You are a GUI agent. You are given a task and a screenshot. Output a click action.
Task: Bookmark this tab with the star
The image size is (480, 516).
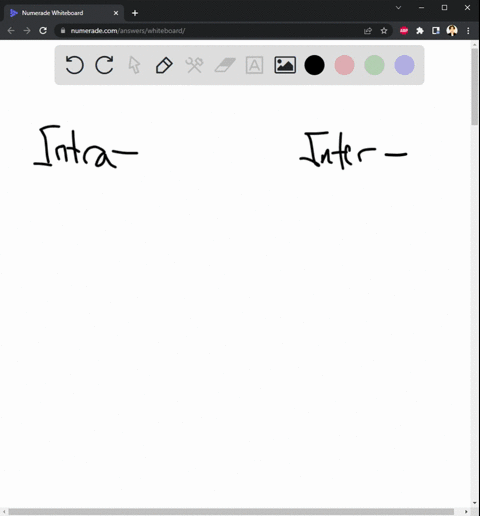click(384, 31)
